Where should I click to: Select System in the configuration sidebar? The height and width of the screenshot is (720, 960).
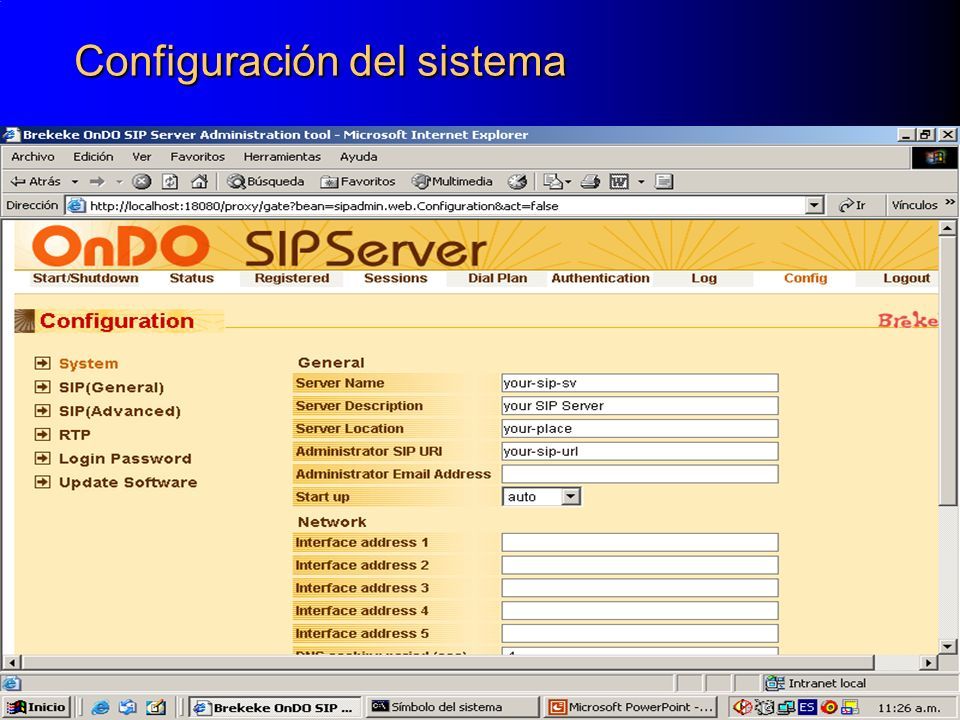pos(88,364)
